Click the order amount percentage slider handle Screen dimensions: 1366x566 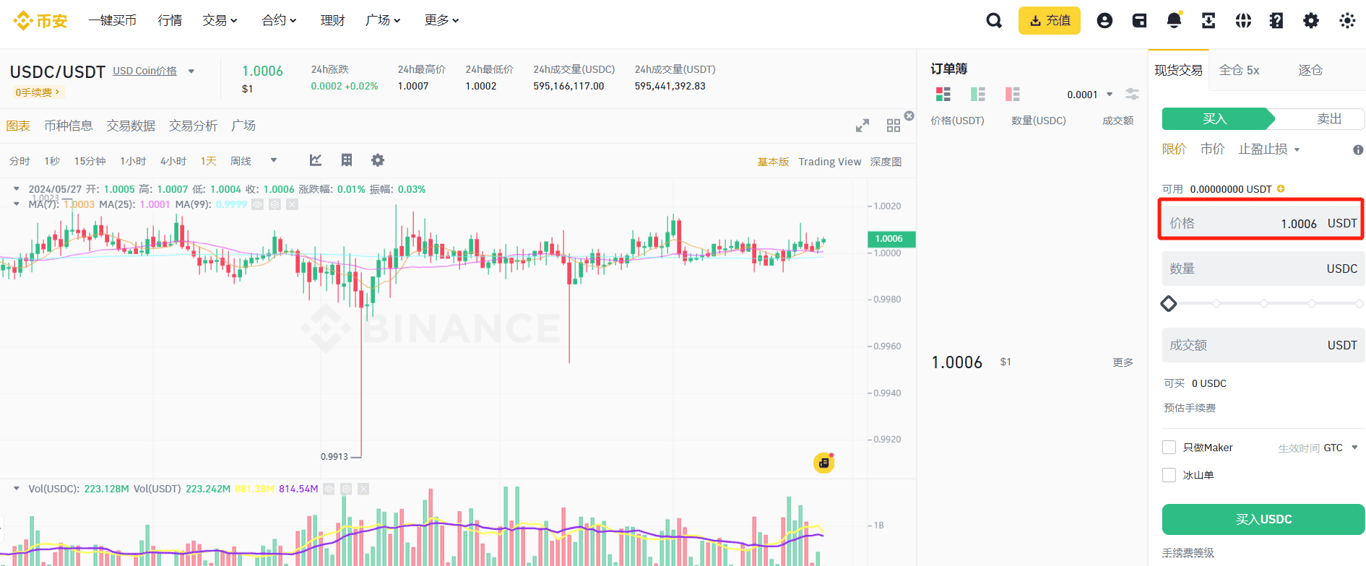[x=1169, y=303]
